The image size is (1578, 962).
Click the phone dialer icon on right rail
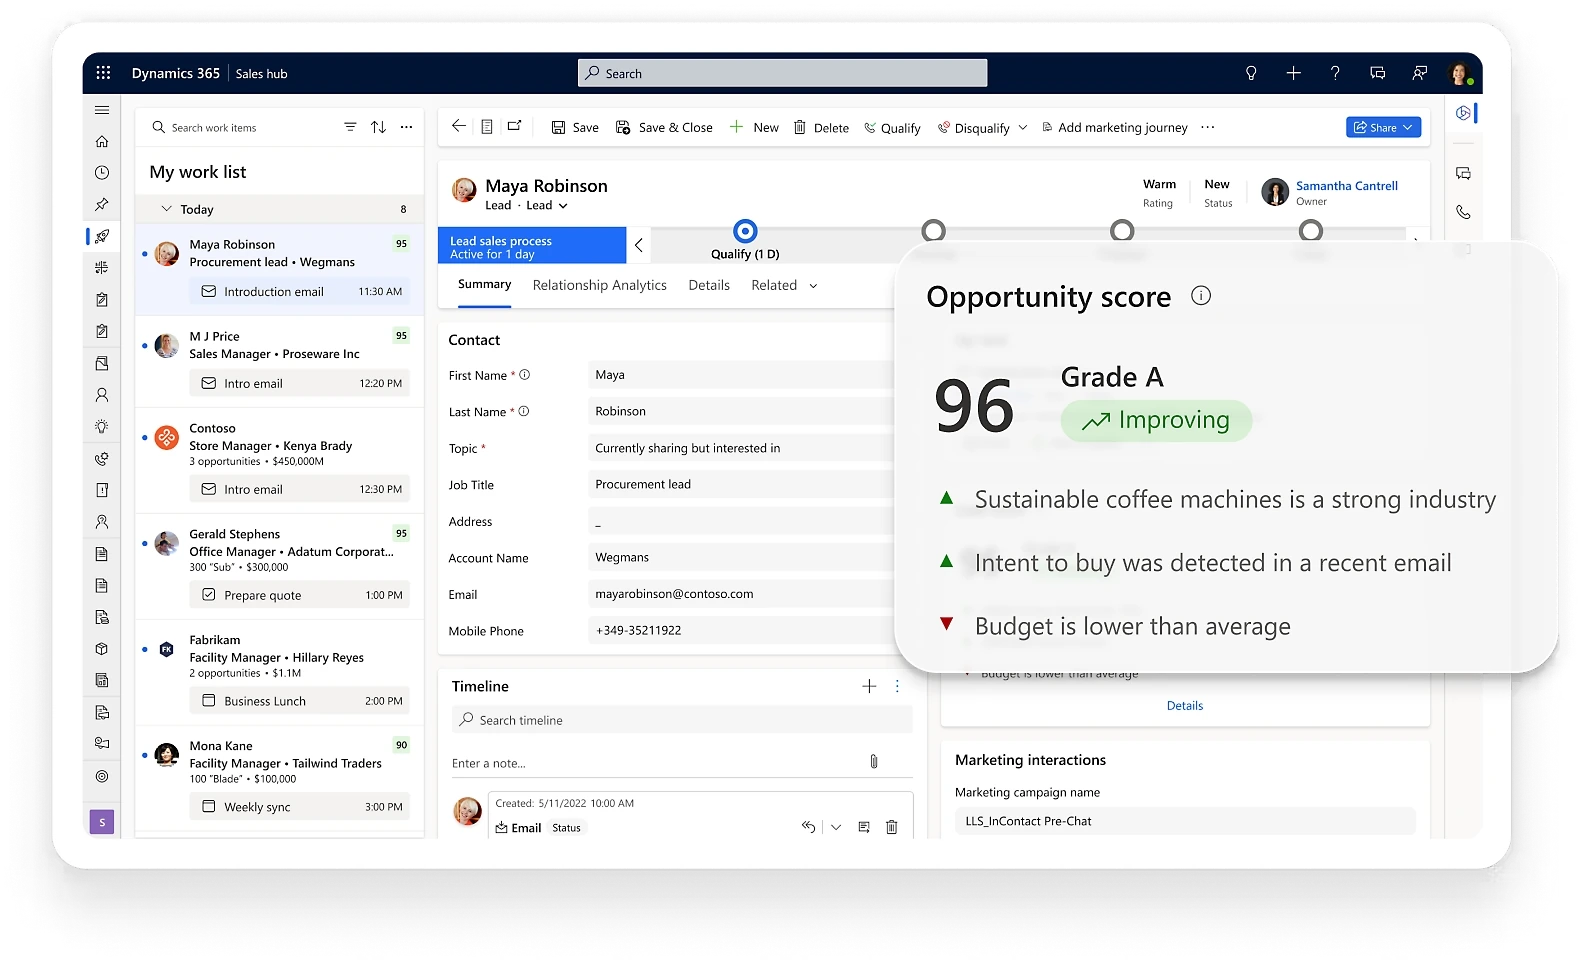point(1463,212)
